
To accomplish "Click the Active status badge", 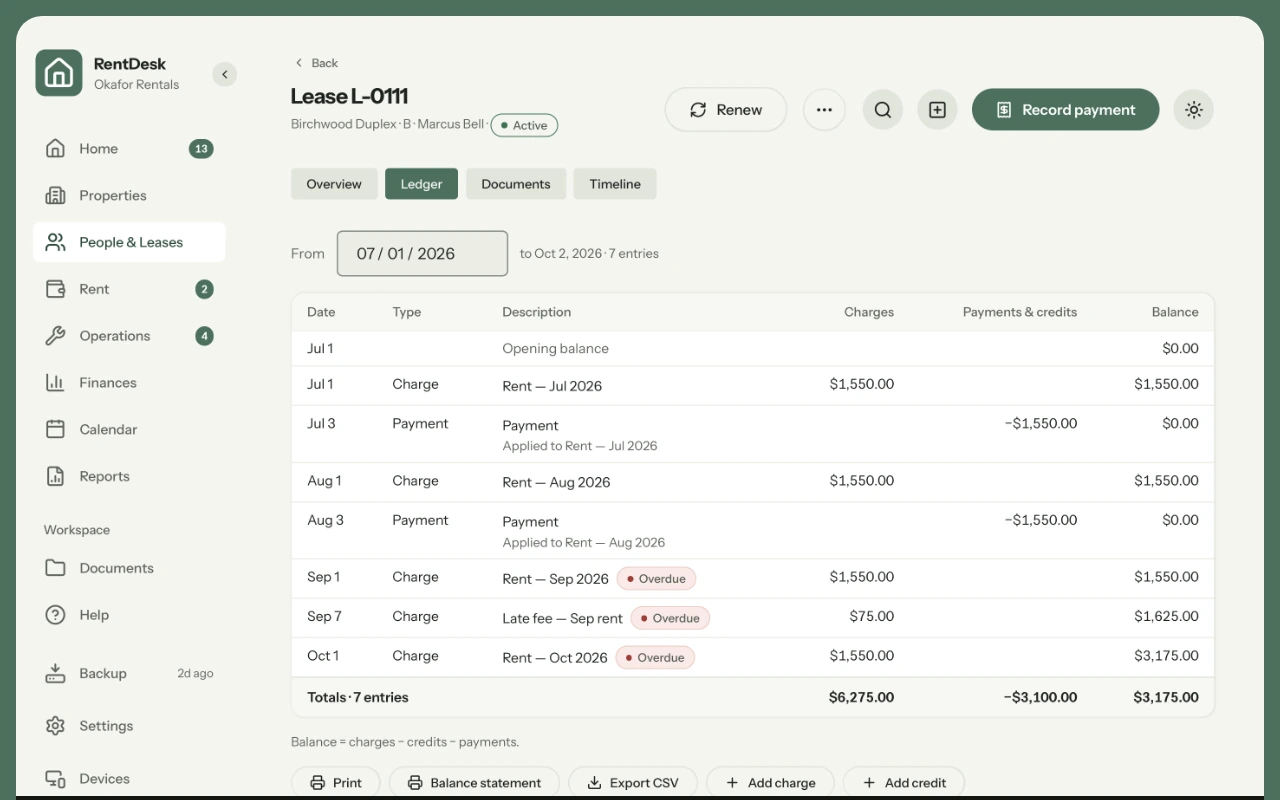I will click(x=524, y=125).
